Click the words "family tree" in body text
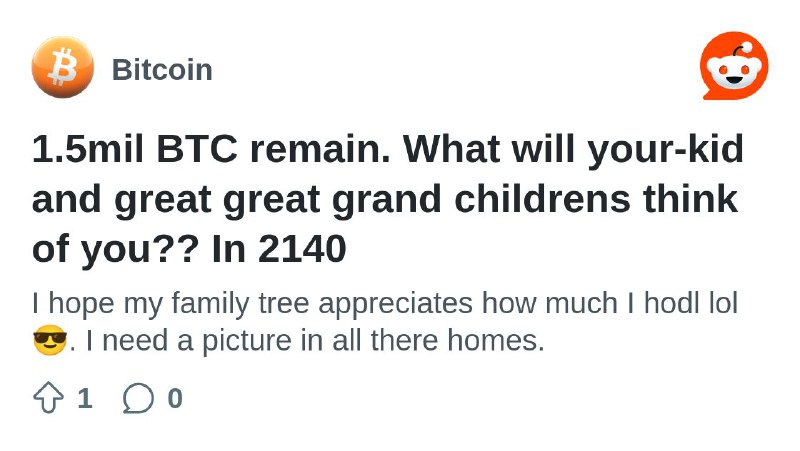This screenshot has height=451, width=800. 240,303
